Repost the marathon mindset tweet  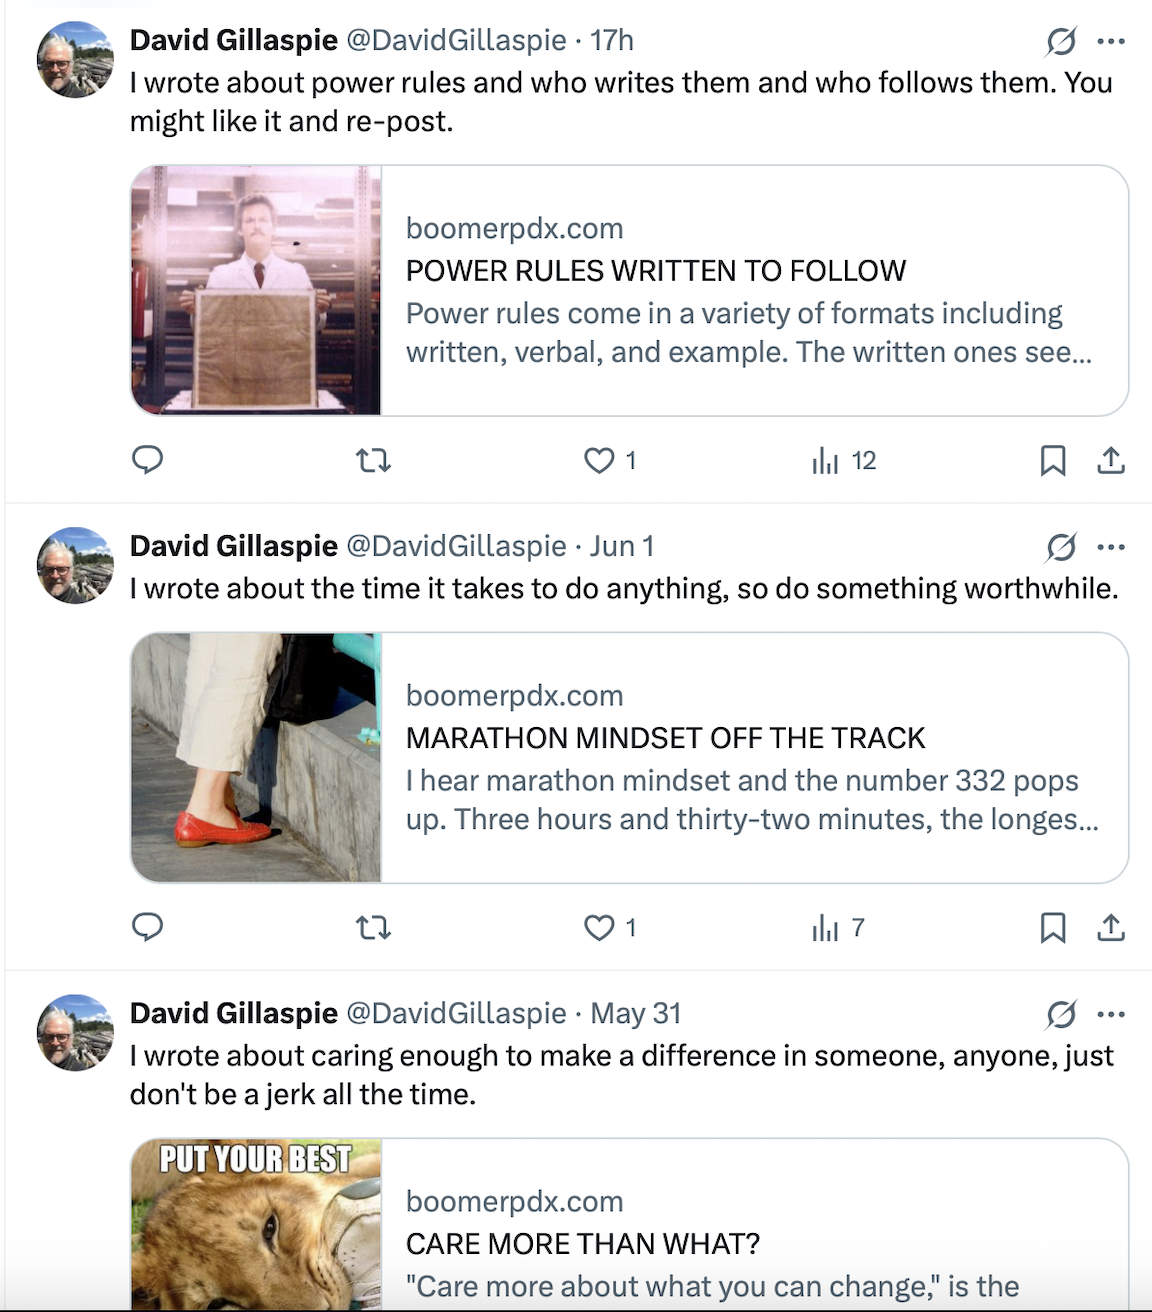(373, 928)
